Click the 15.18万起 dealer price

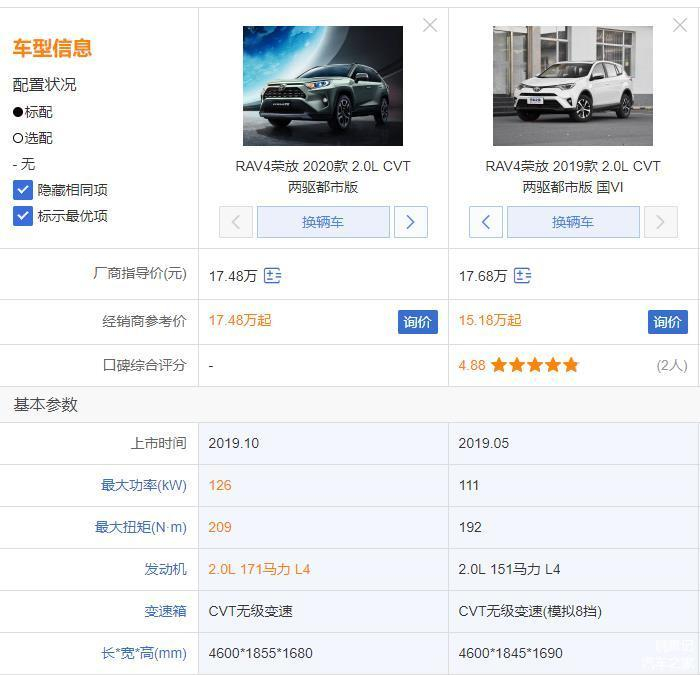tap(490, 320)
